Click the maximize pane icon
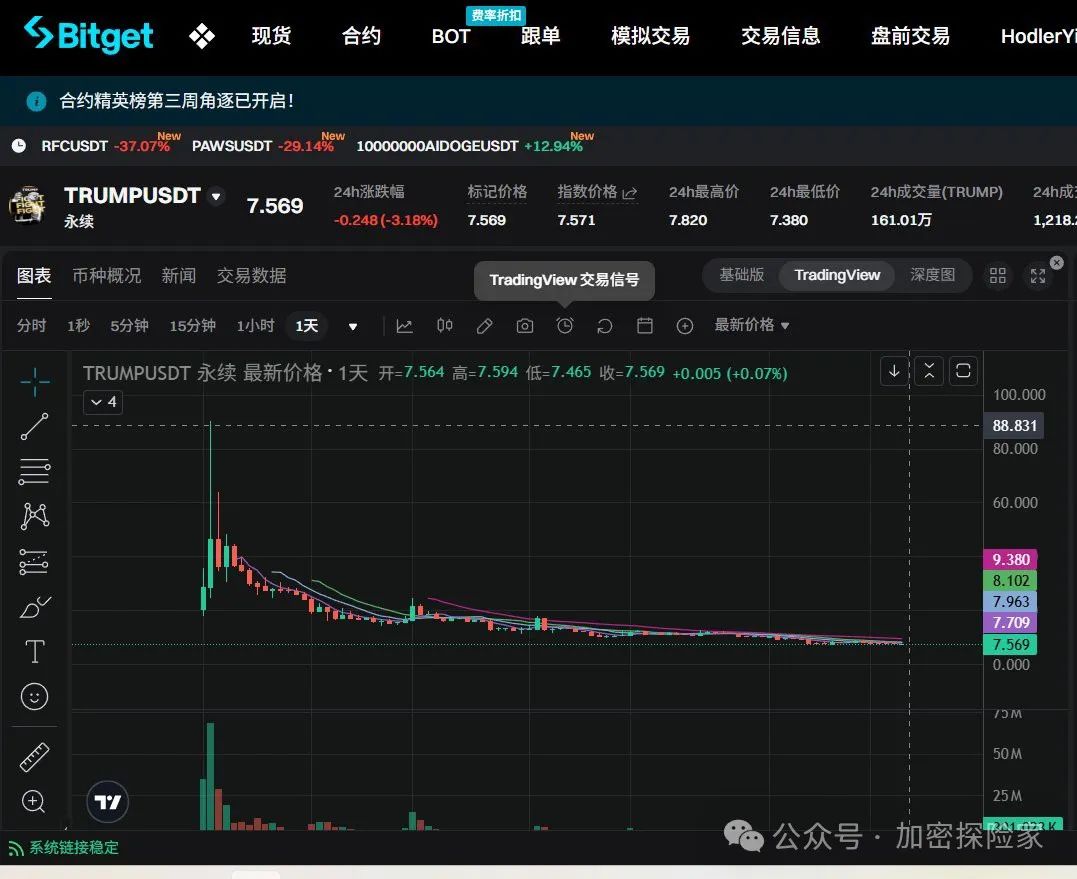 [x=963, y=371]
